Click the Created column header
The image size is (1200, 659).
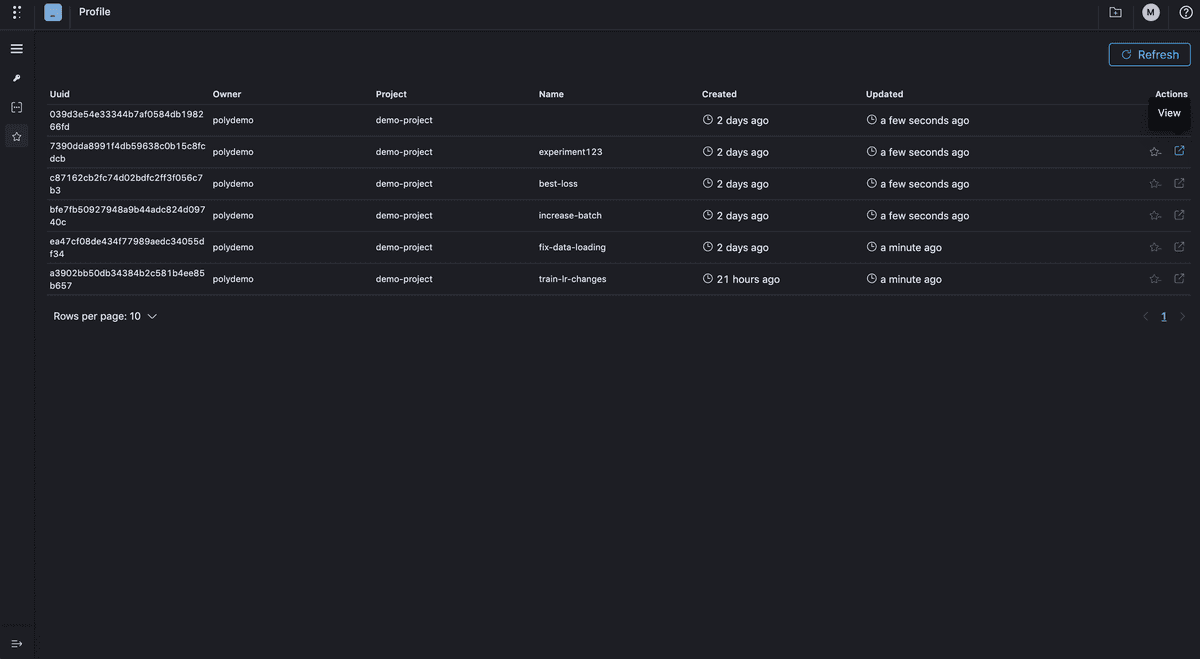click(719, 94)
